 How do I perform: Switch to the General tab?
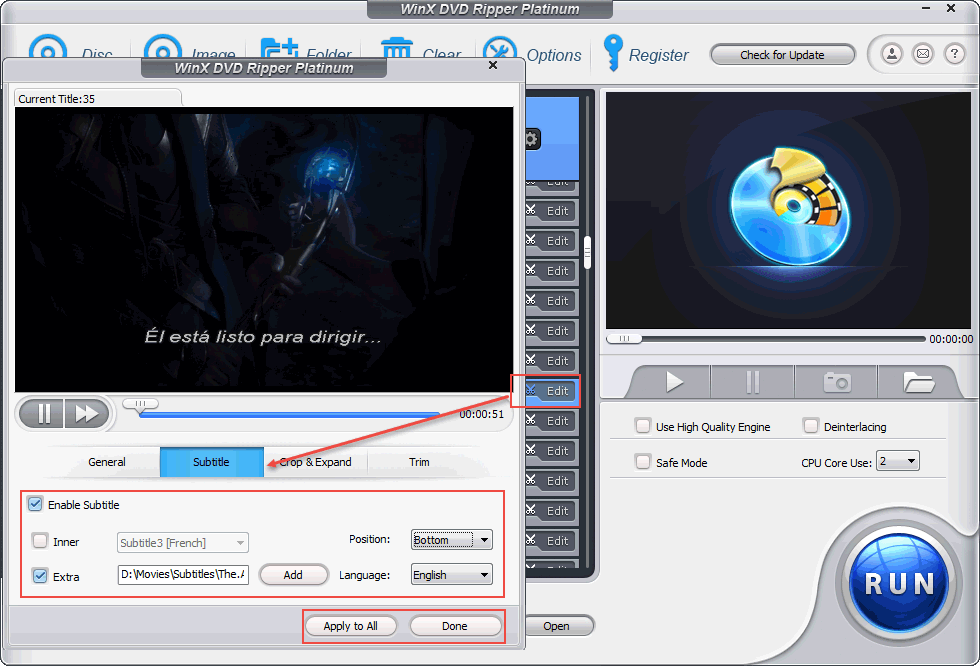[106, 462]
